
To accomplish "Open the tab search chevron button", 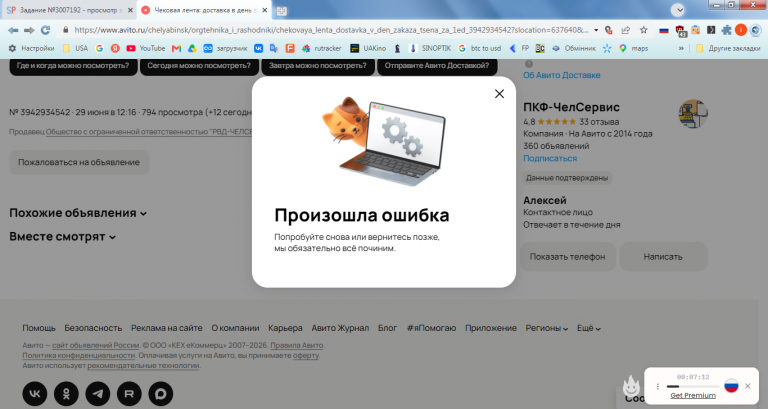I will click(x=677, y=10).
